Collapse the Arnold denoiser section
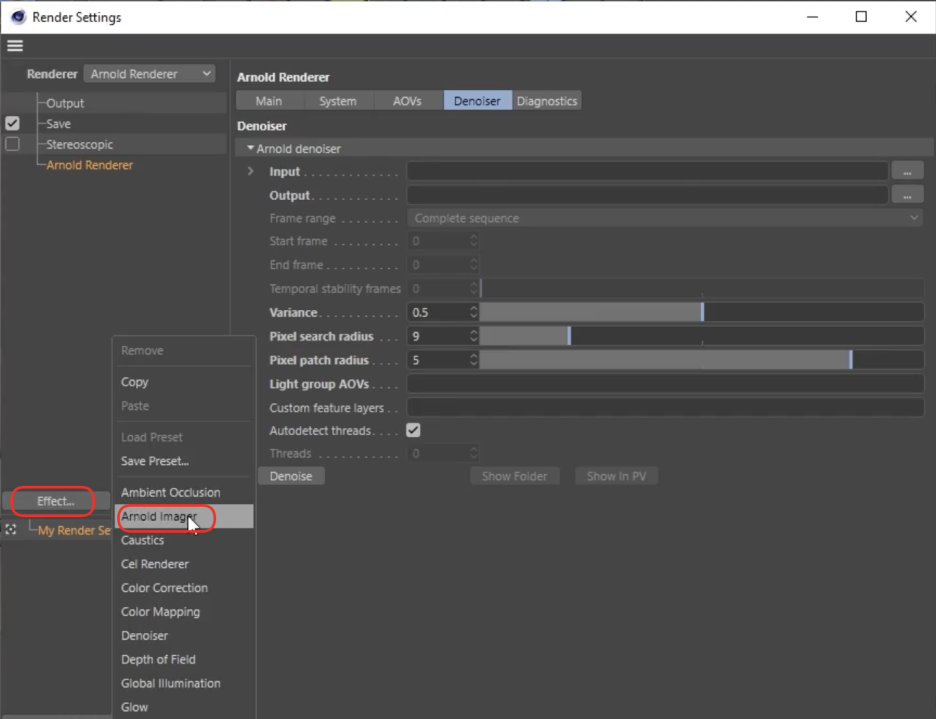936x719 pixels. [x=251, y=148]
